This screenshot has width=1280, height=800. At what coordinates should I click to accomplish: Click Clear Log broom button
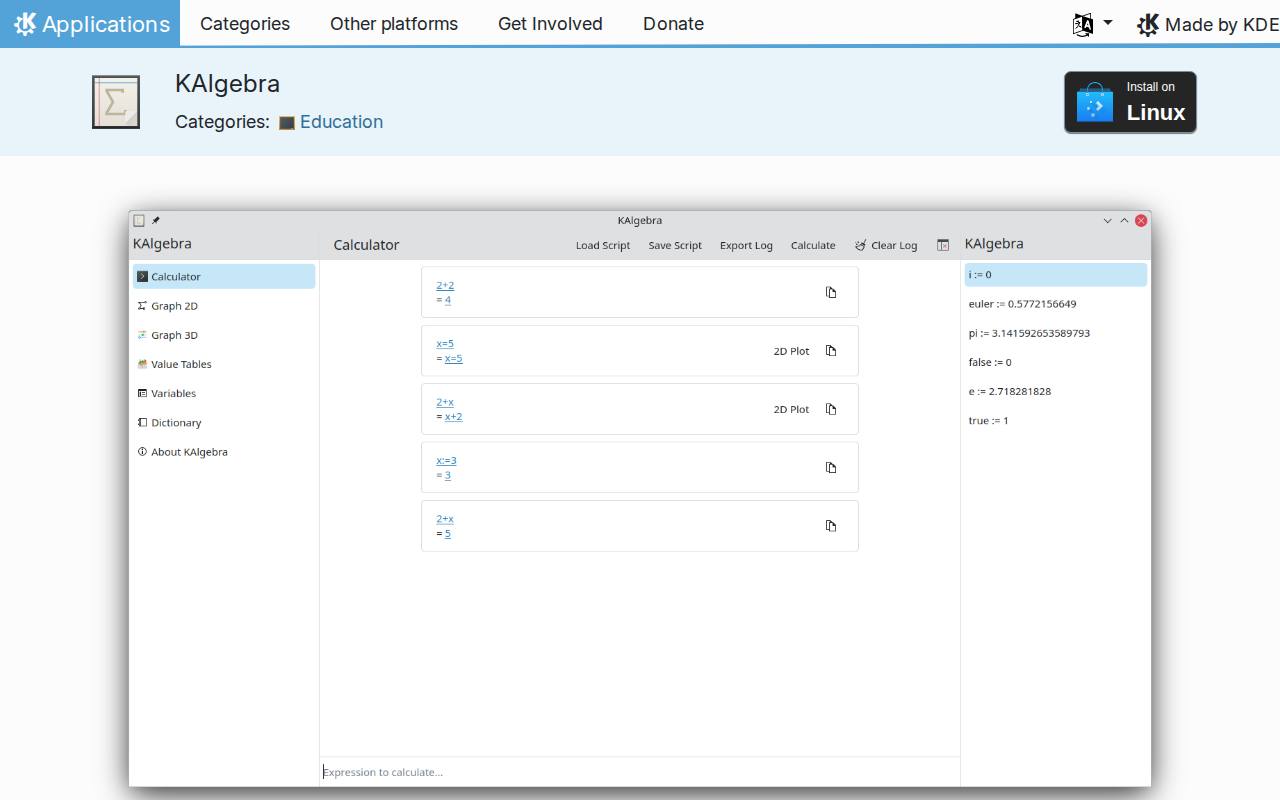tap(886, 245)
